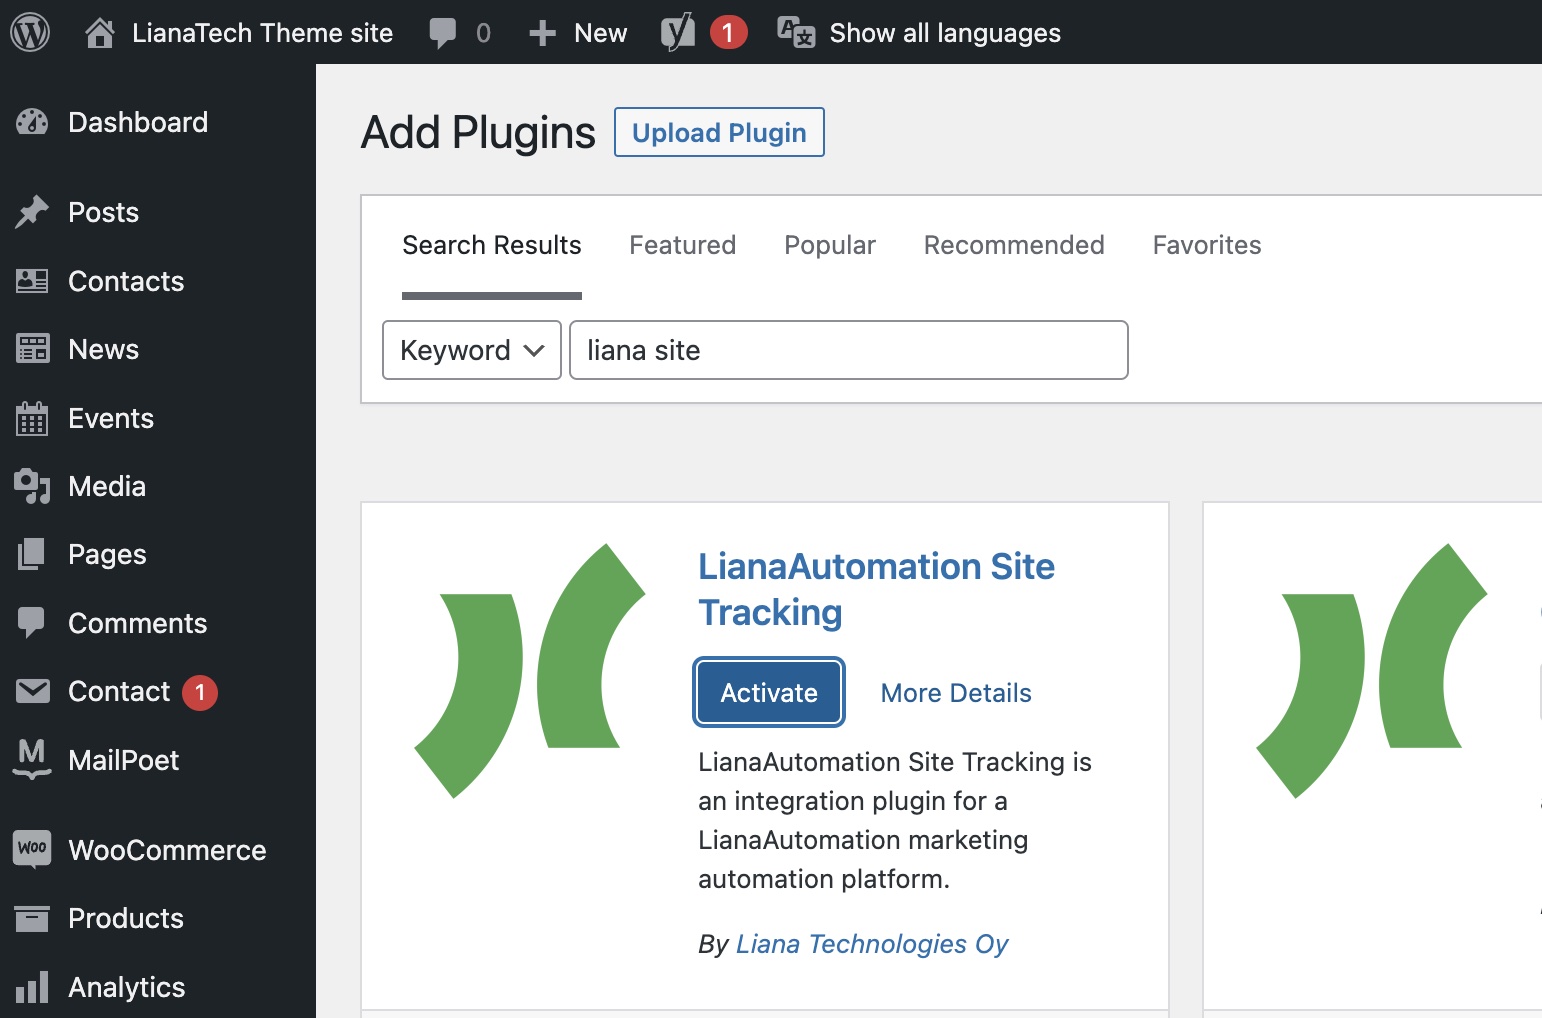Click the LianaTech Theme site name link
Screen dimensions: 1542x1018
click(x=262, y=33)
